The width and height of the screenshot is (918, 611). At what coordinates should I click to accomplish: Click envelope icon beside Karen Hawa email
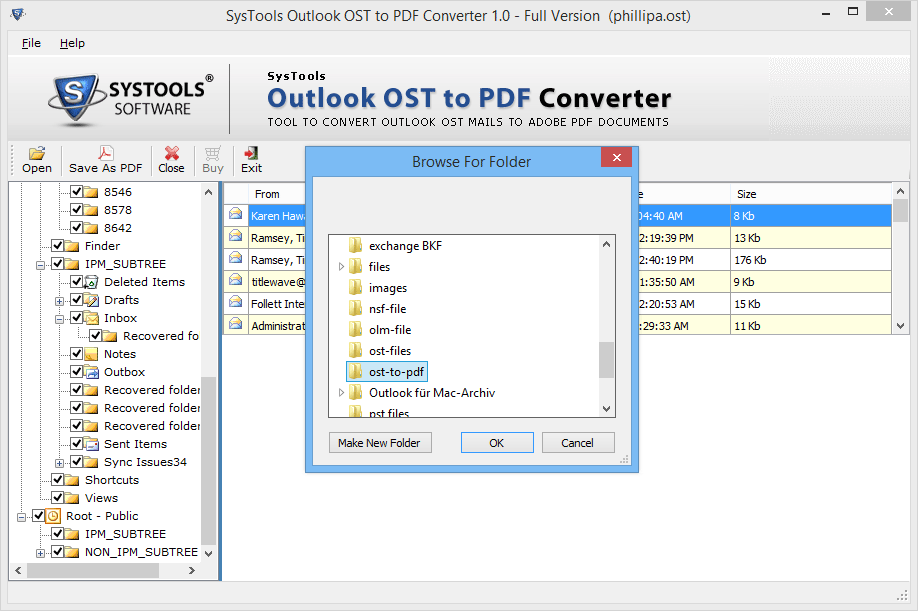[236, 214]
